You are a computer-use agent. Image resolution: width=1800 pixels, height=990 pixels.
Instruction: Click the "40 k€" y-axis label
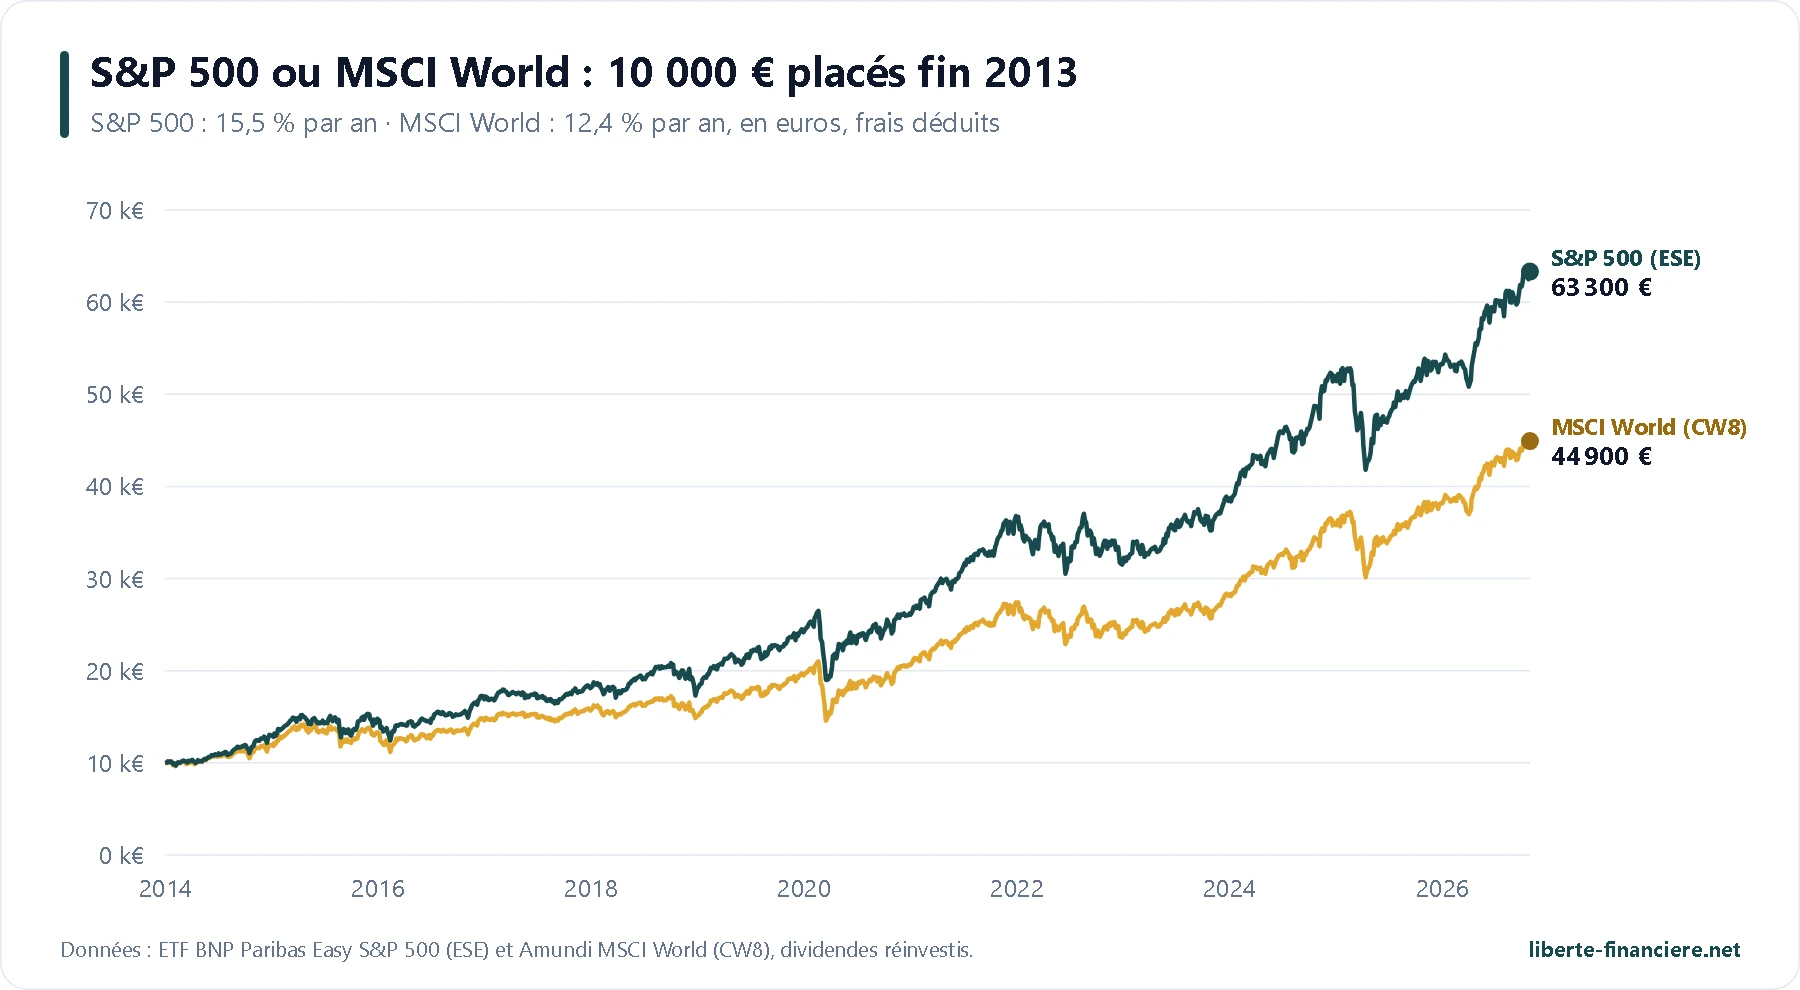click(x=115, y=487)
